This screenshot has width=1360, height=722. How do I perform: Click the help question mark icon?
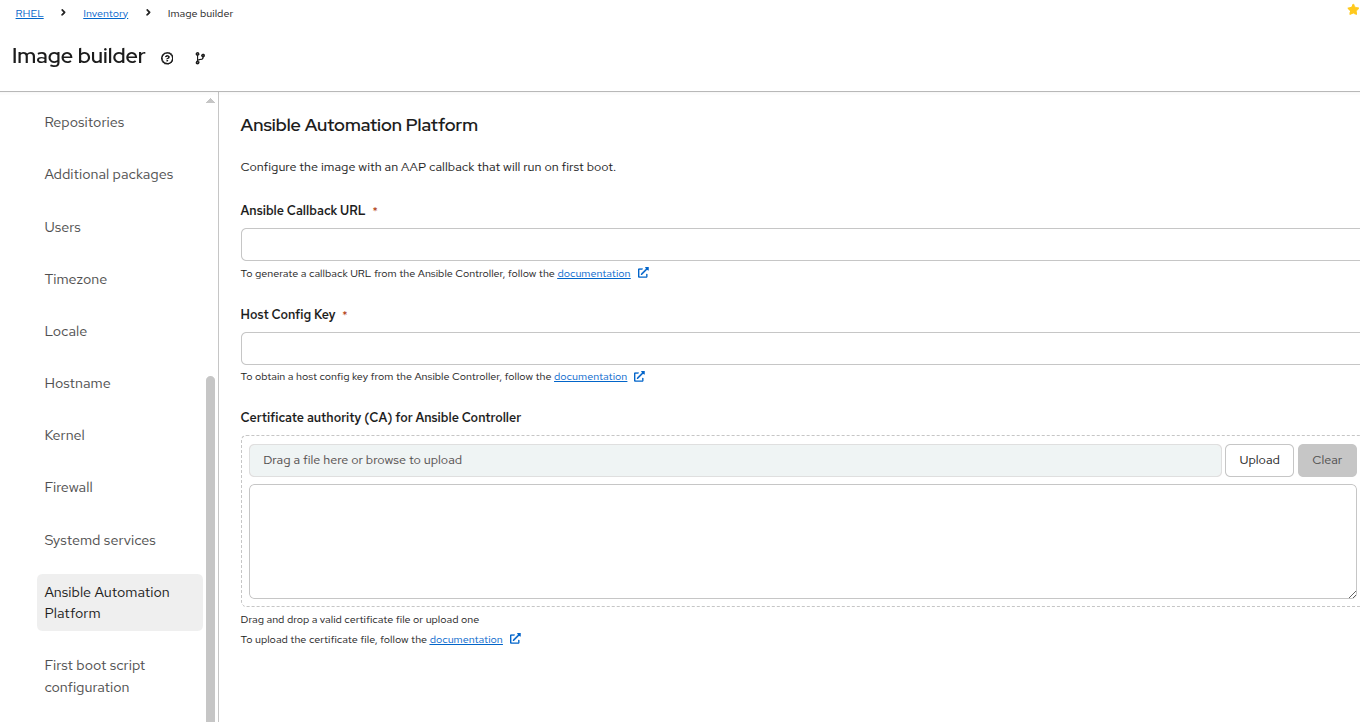[x=167, y=58]
